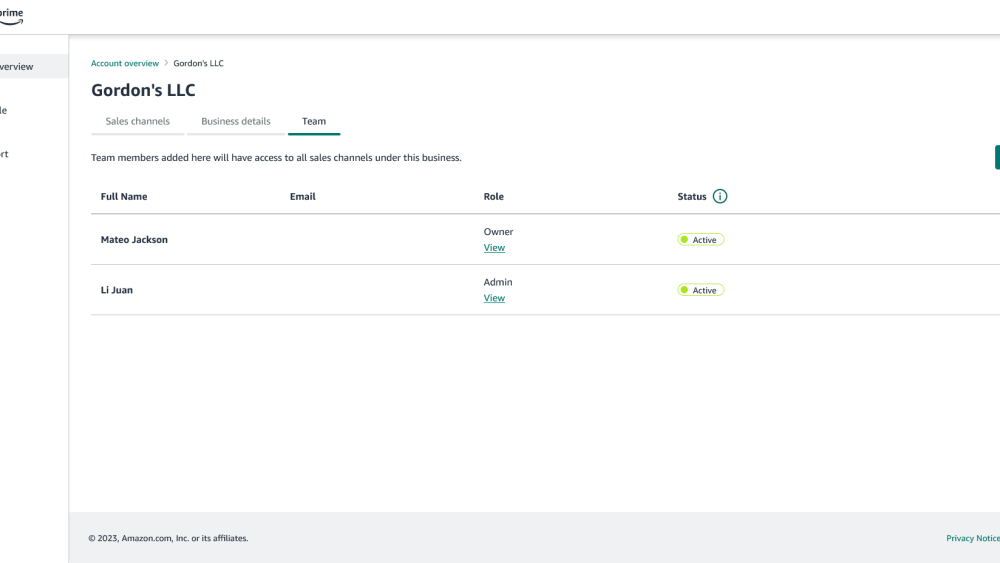Click the Active status badge for Mateo Jackson
The image size is (1000, 563).
tap(700, 240)
